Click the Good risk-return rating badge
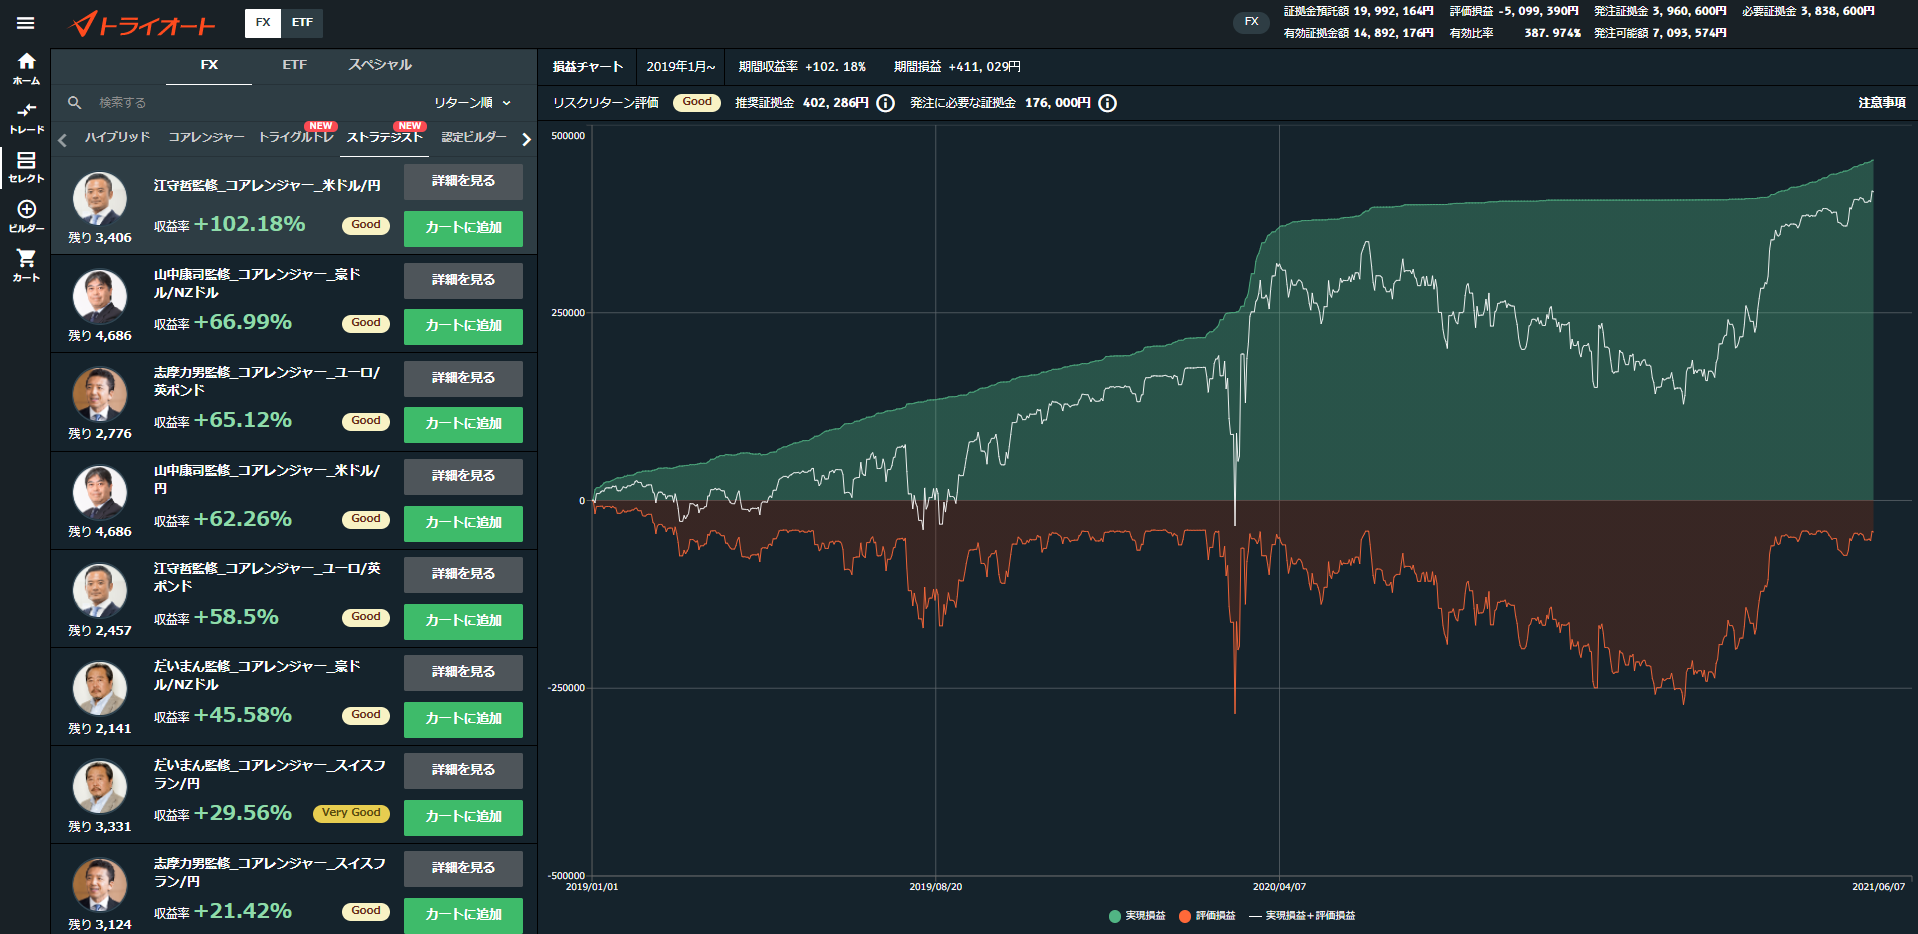This screenshot has height=934, width=1918. 697,102
